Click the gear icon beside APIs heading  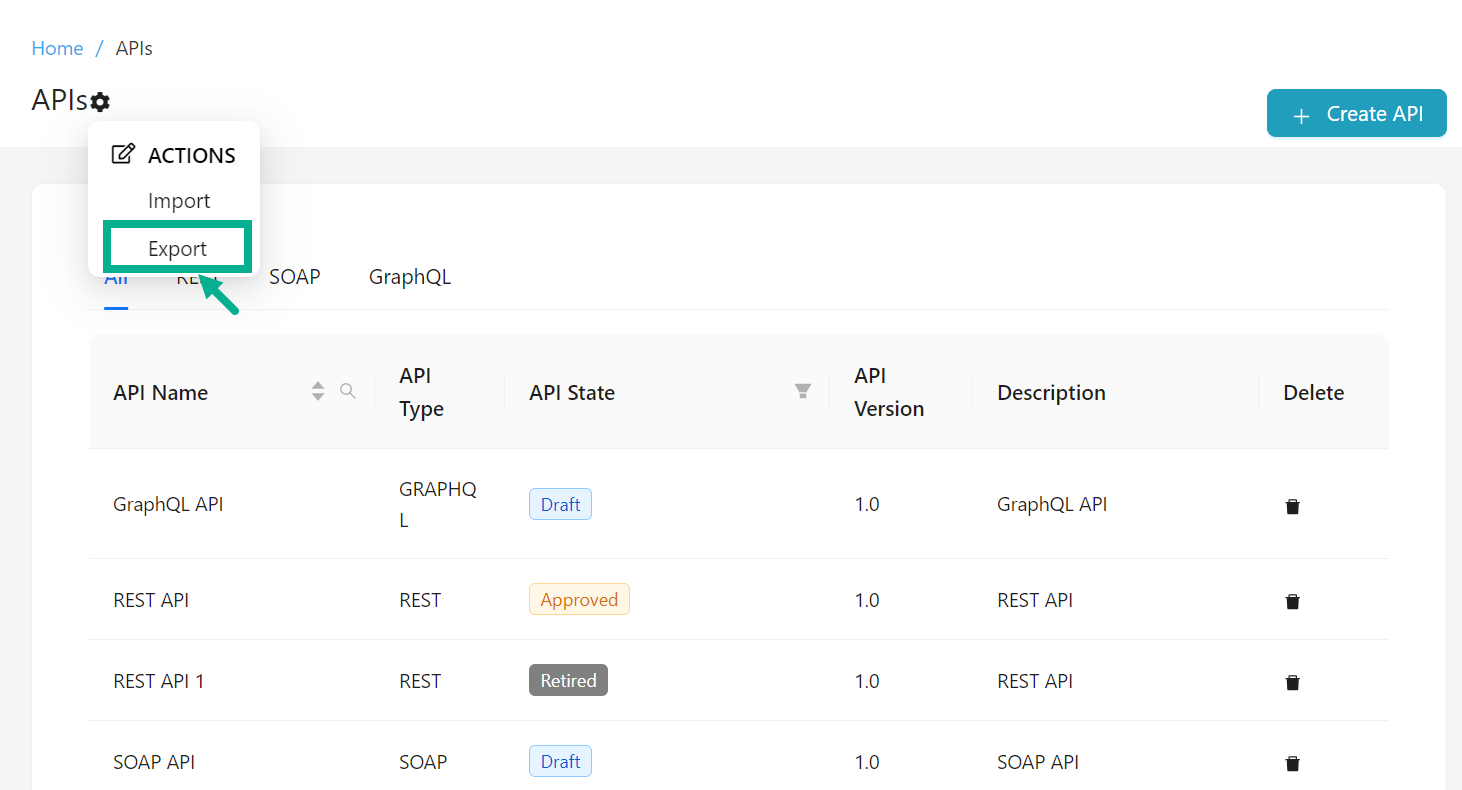[x=100, y=102]
